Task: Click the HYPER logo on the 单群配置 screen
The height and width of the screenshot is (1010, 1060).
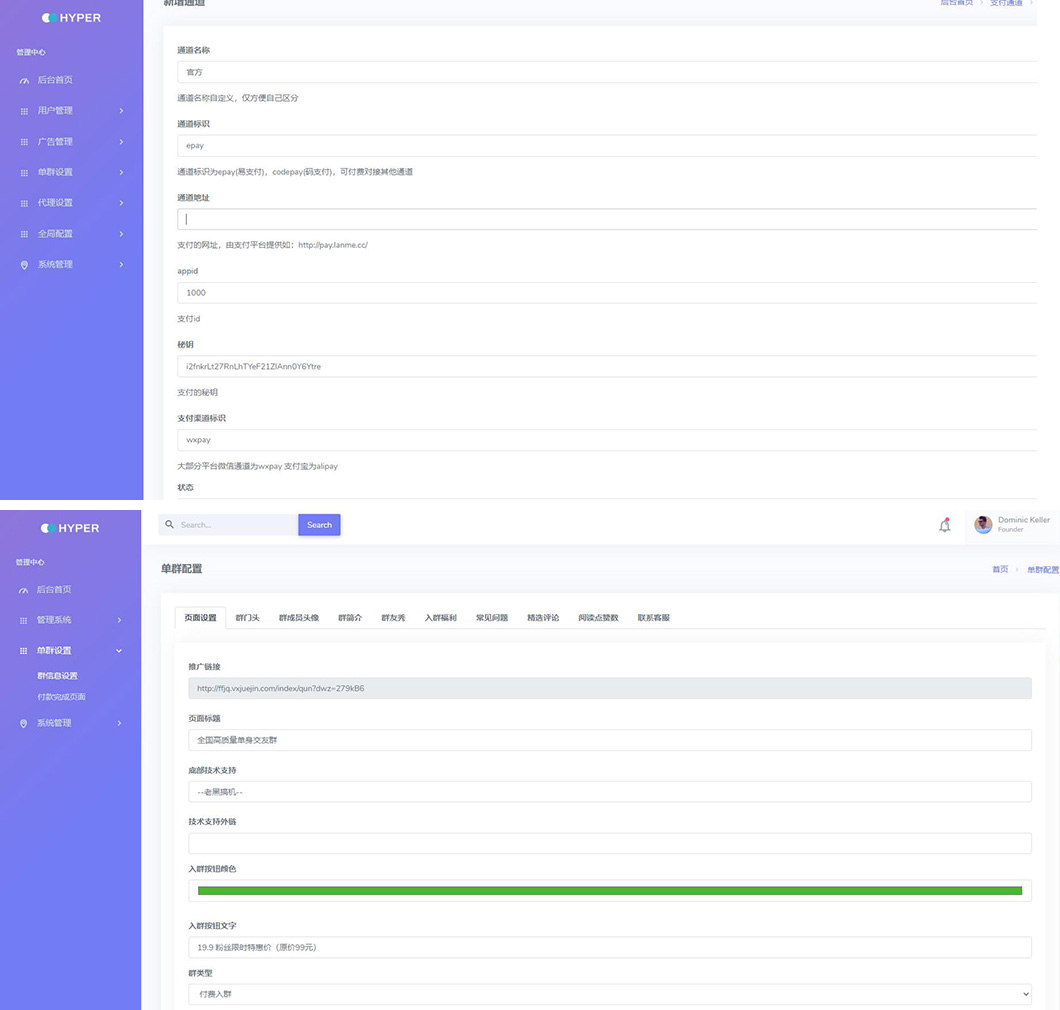Action: (x=70, y=528)
